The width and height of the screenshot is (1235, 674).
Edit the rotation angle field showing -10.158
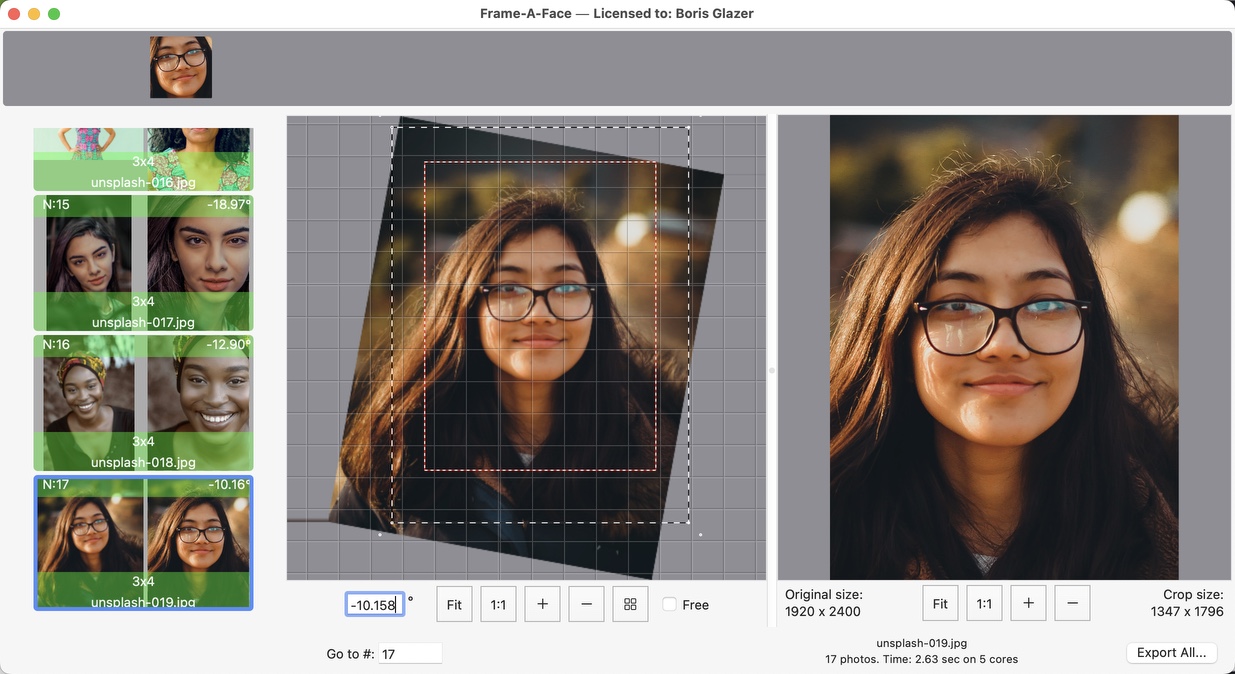pyautogui.click(x=374, y=604)
